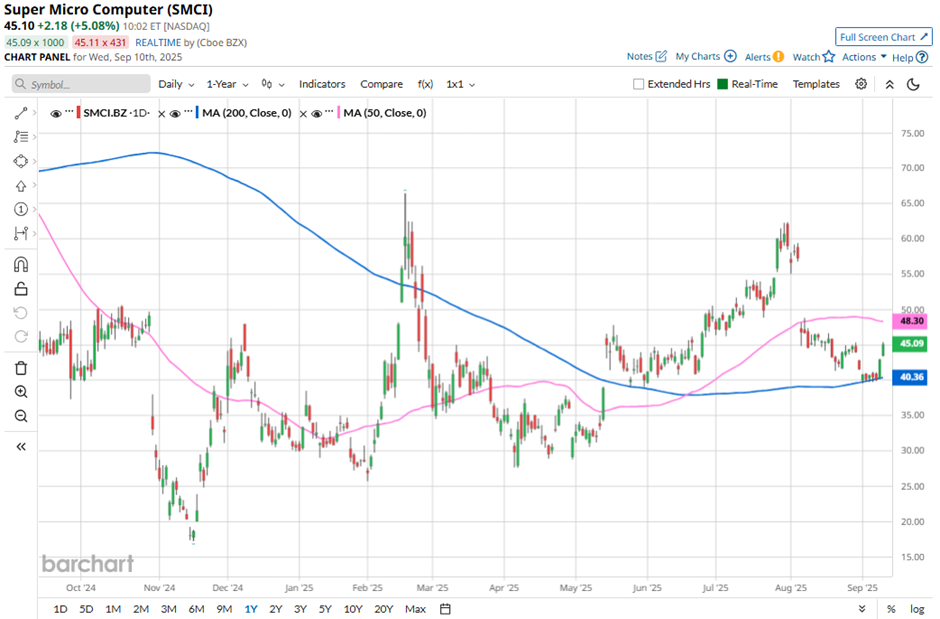Screen dimensions: 940x619
Task: Open chart settings gear icon
Action: tap(861, 84)
